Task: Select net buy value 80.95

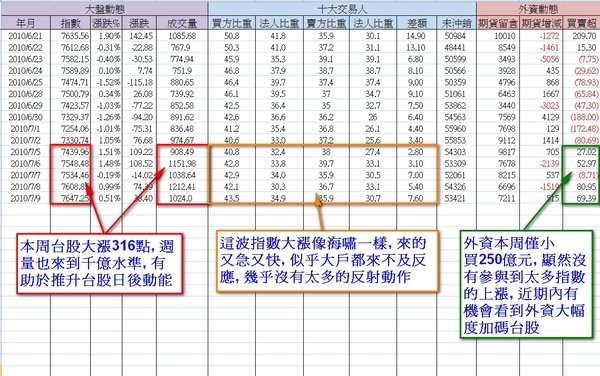Action: [x=586, y=187]
